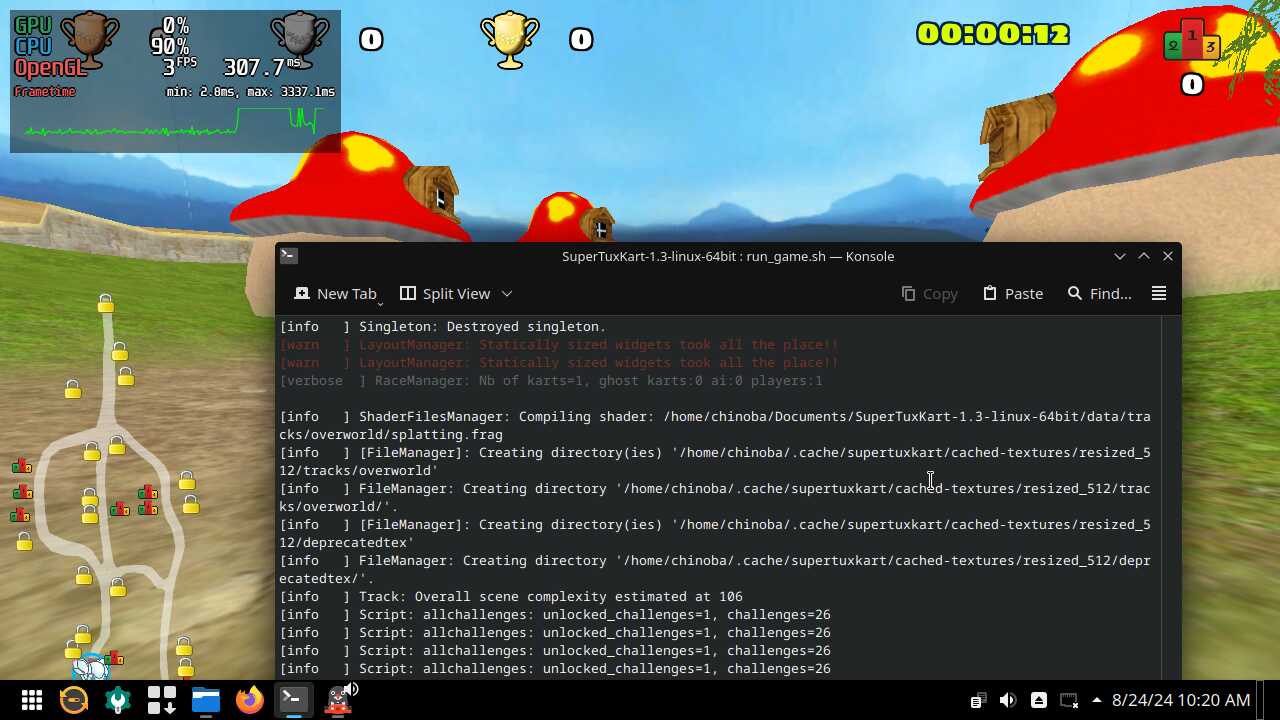Viewport: 1280px width, 720px height.
Task: Click the 'Overall scene complexity estimated at 106' line
Action: [x=511, y=597]
